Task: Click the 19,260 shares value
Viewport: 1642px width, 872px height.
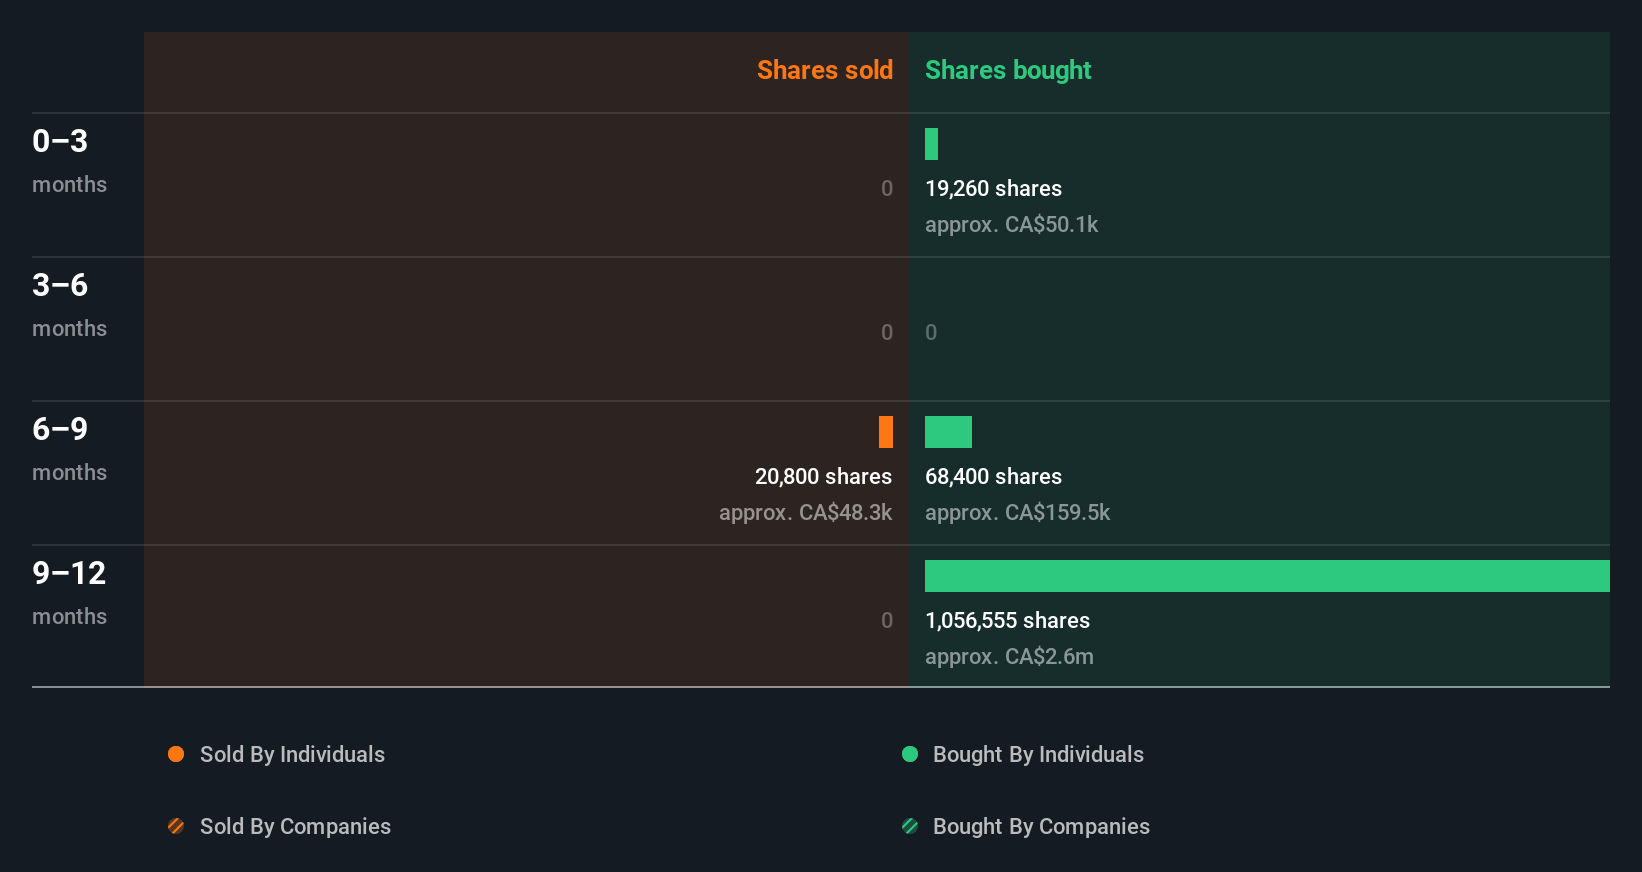Action: tap(993, 189)
